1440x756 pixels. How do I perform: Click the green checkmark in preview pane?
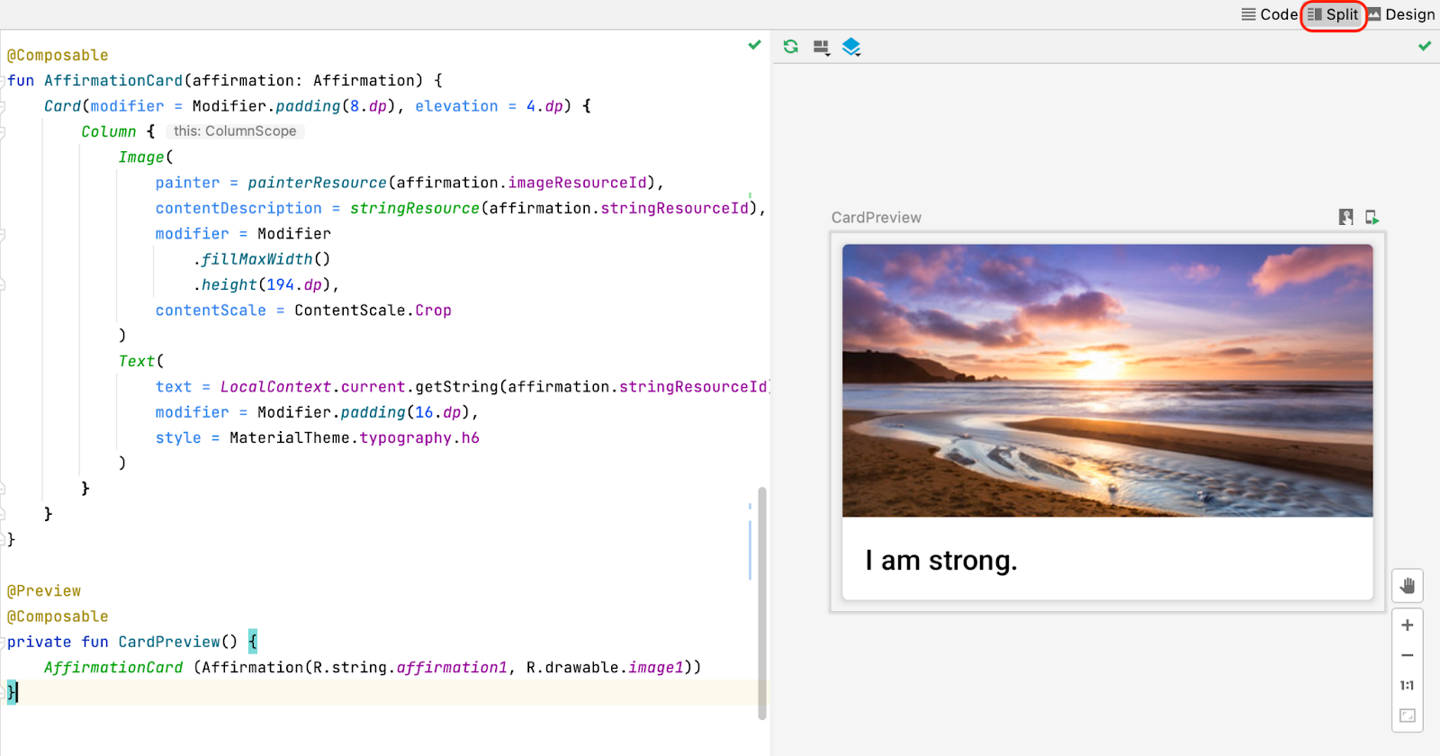[x=1425, y=46]
